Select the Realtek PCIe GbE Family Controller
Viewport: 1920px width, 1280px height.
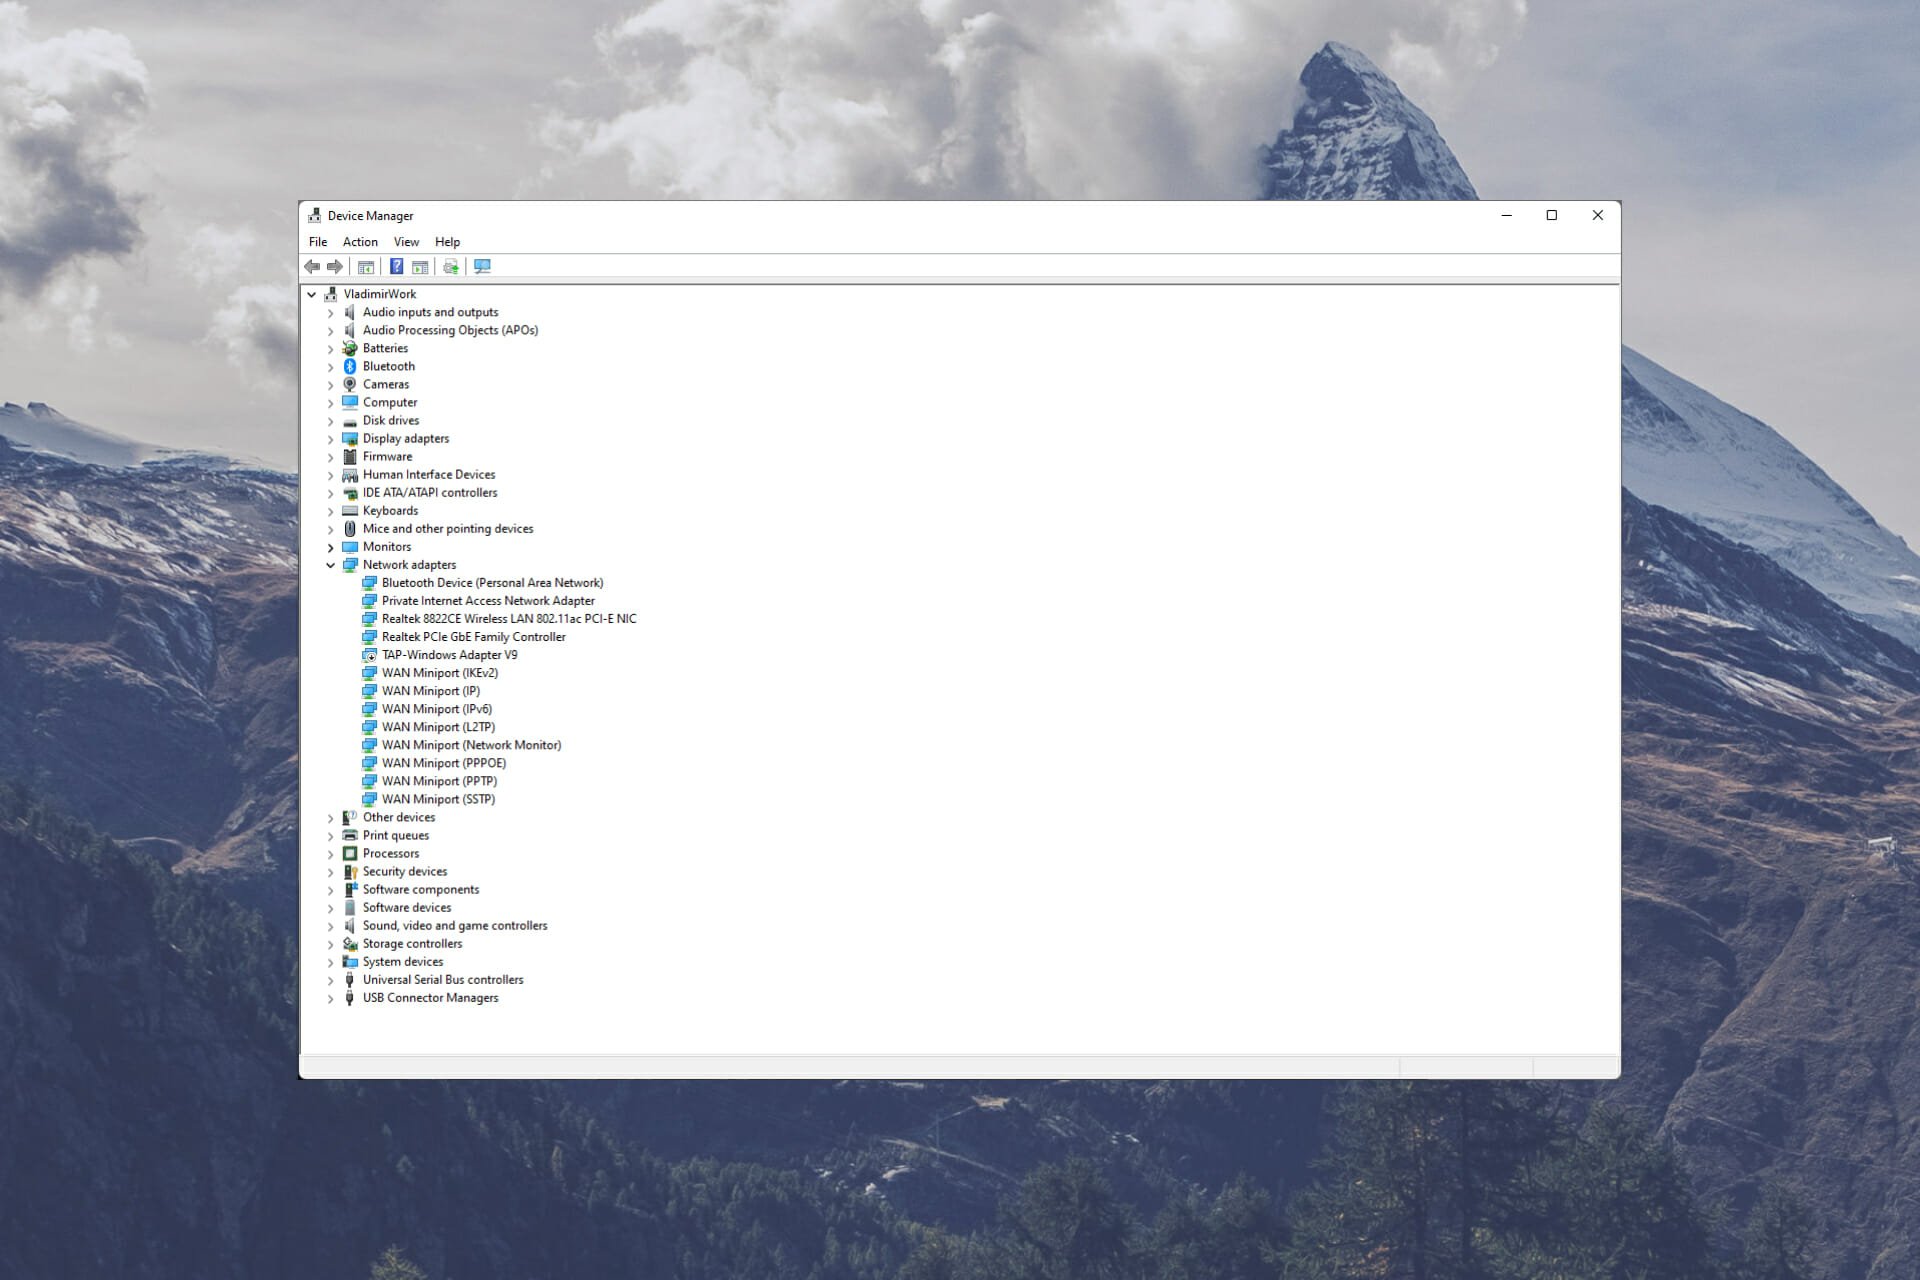(x=474, y=636)
